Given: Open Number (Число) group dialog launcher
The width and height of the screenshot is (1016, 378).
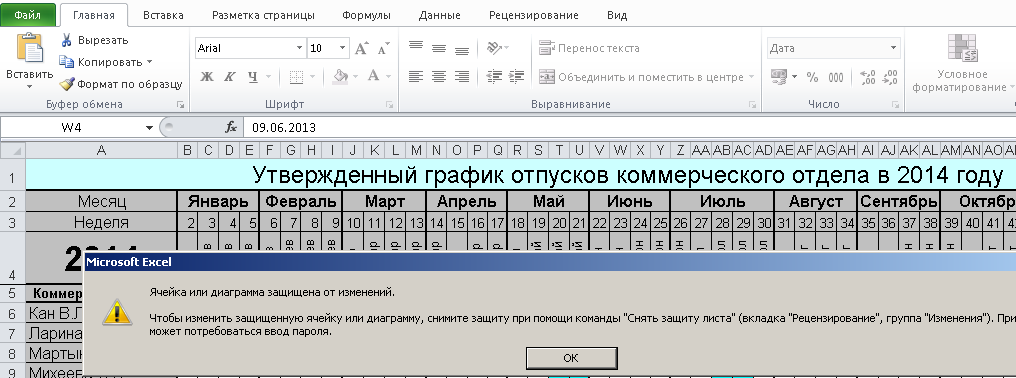Looking at the screenshot, I should click(x=895, y=104).
